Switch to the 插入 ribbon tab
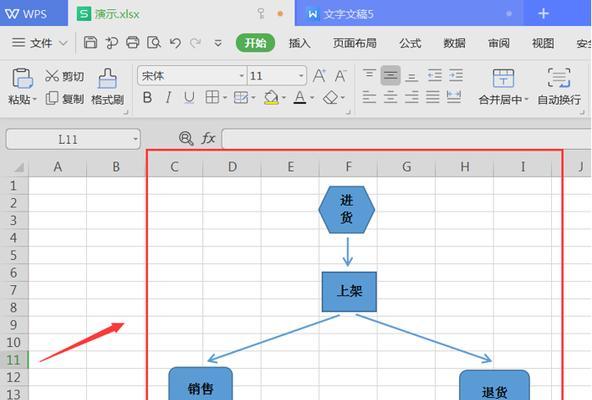 coord(299,43)
